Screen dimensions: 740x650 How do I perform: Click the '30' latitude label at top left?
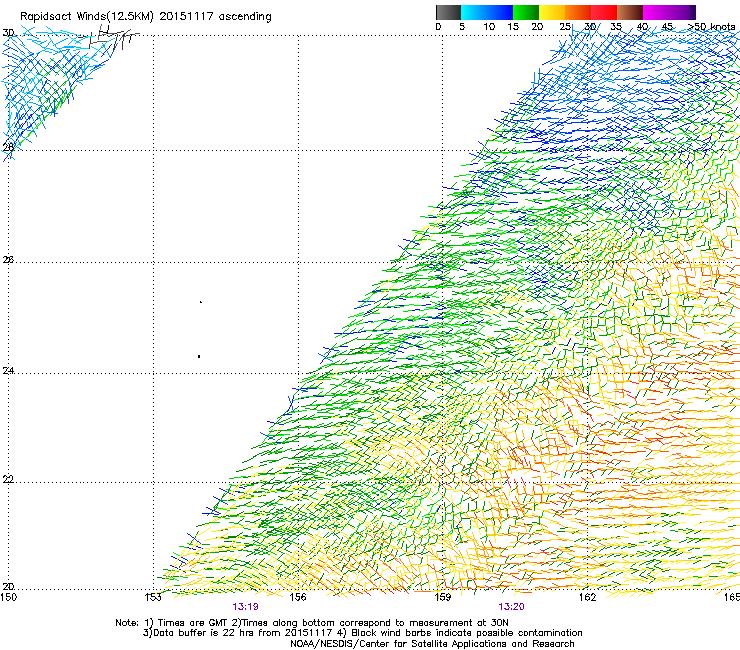(x=8, y=33)
